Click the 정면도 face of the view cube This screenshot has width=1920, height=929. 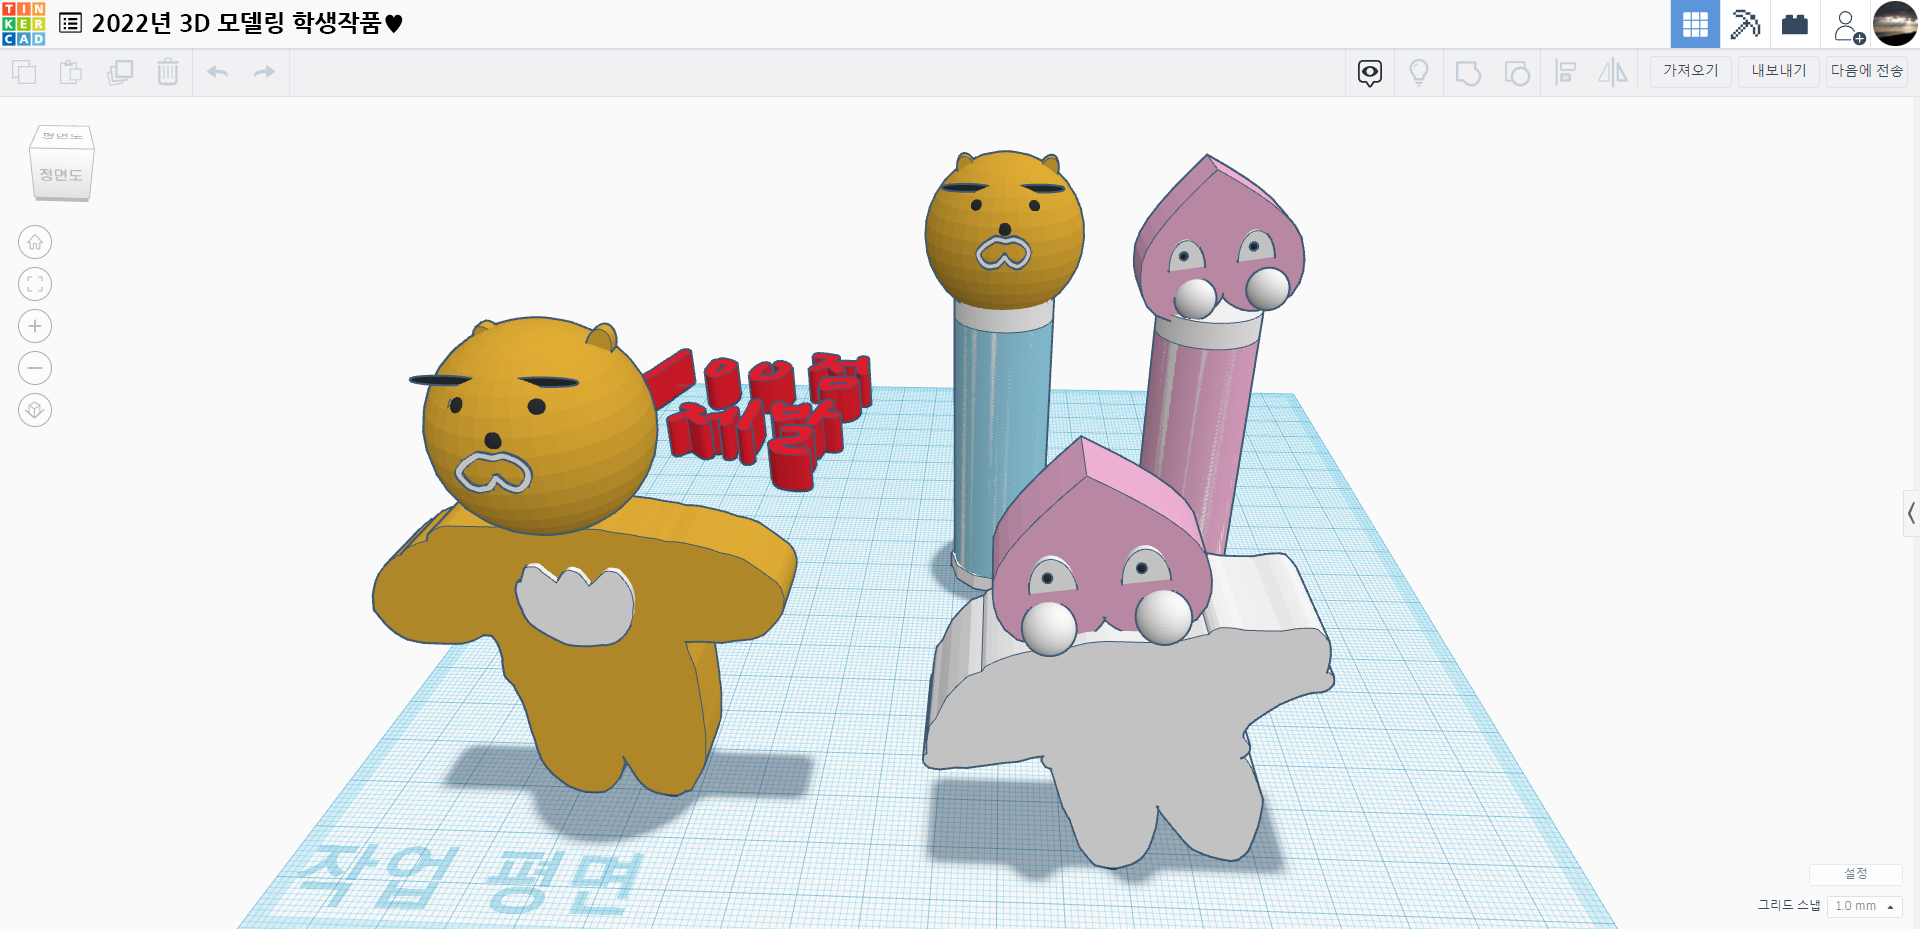pos(61,175)
